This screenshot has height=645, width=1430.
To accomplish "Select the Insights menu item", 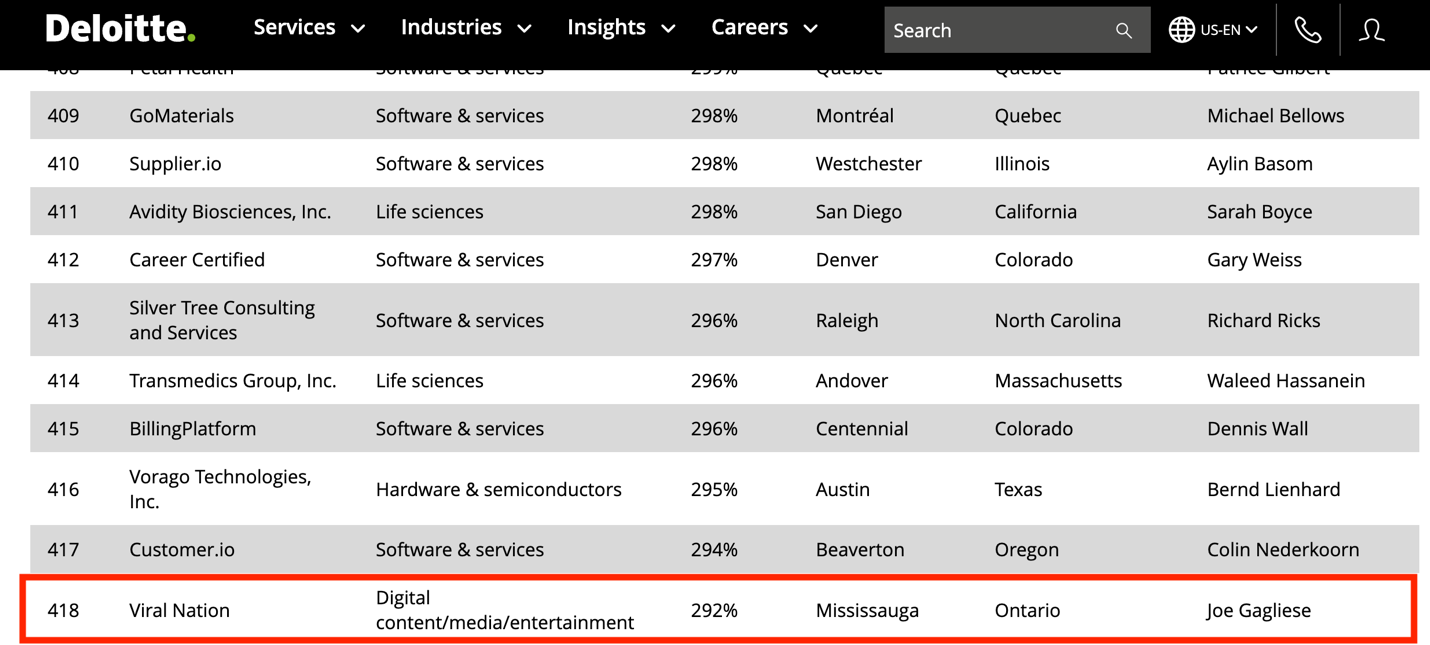I will pyautogui.click(x=606, y=27).
